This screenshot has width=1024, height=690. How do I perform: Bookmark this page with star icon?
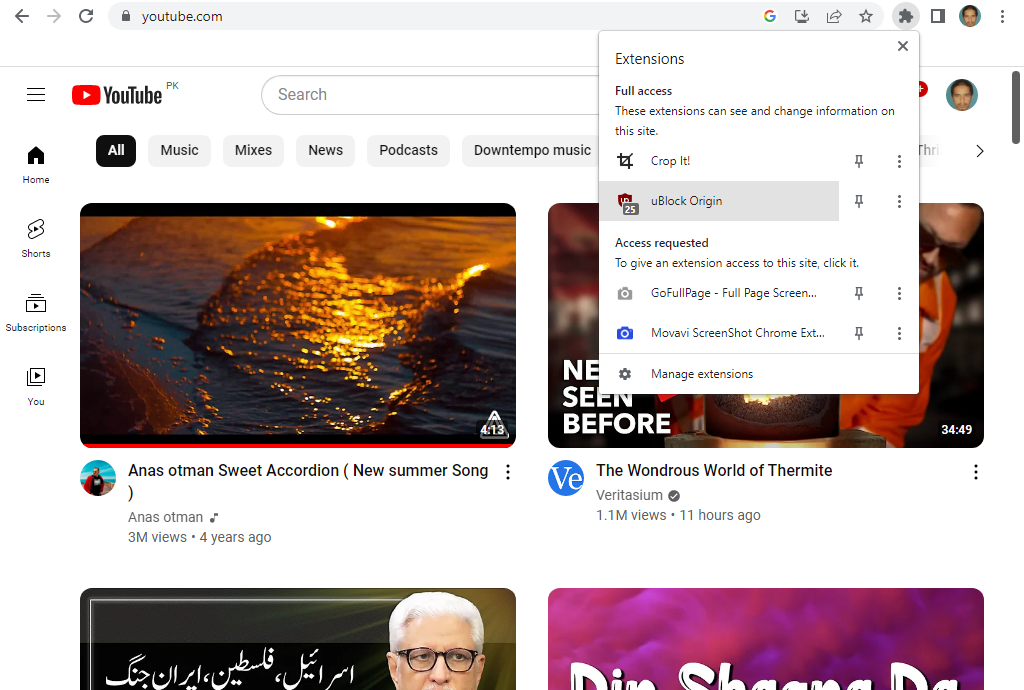point(866,16)
